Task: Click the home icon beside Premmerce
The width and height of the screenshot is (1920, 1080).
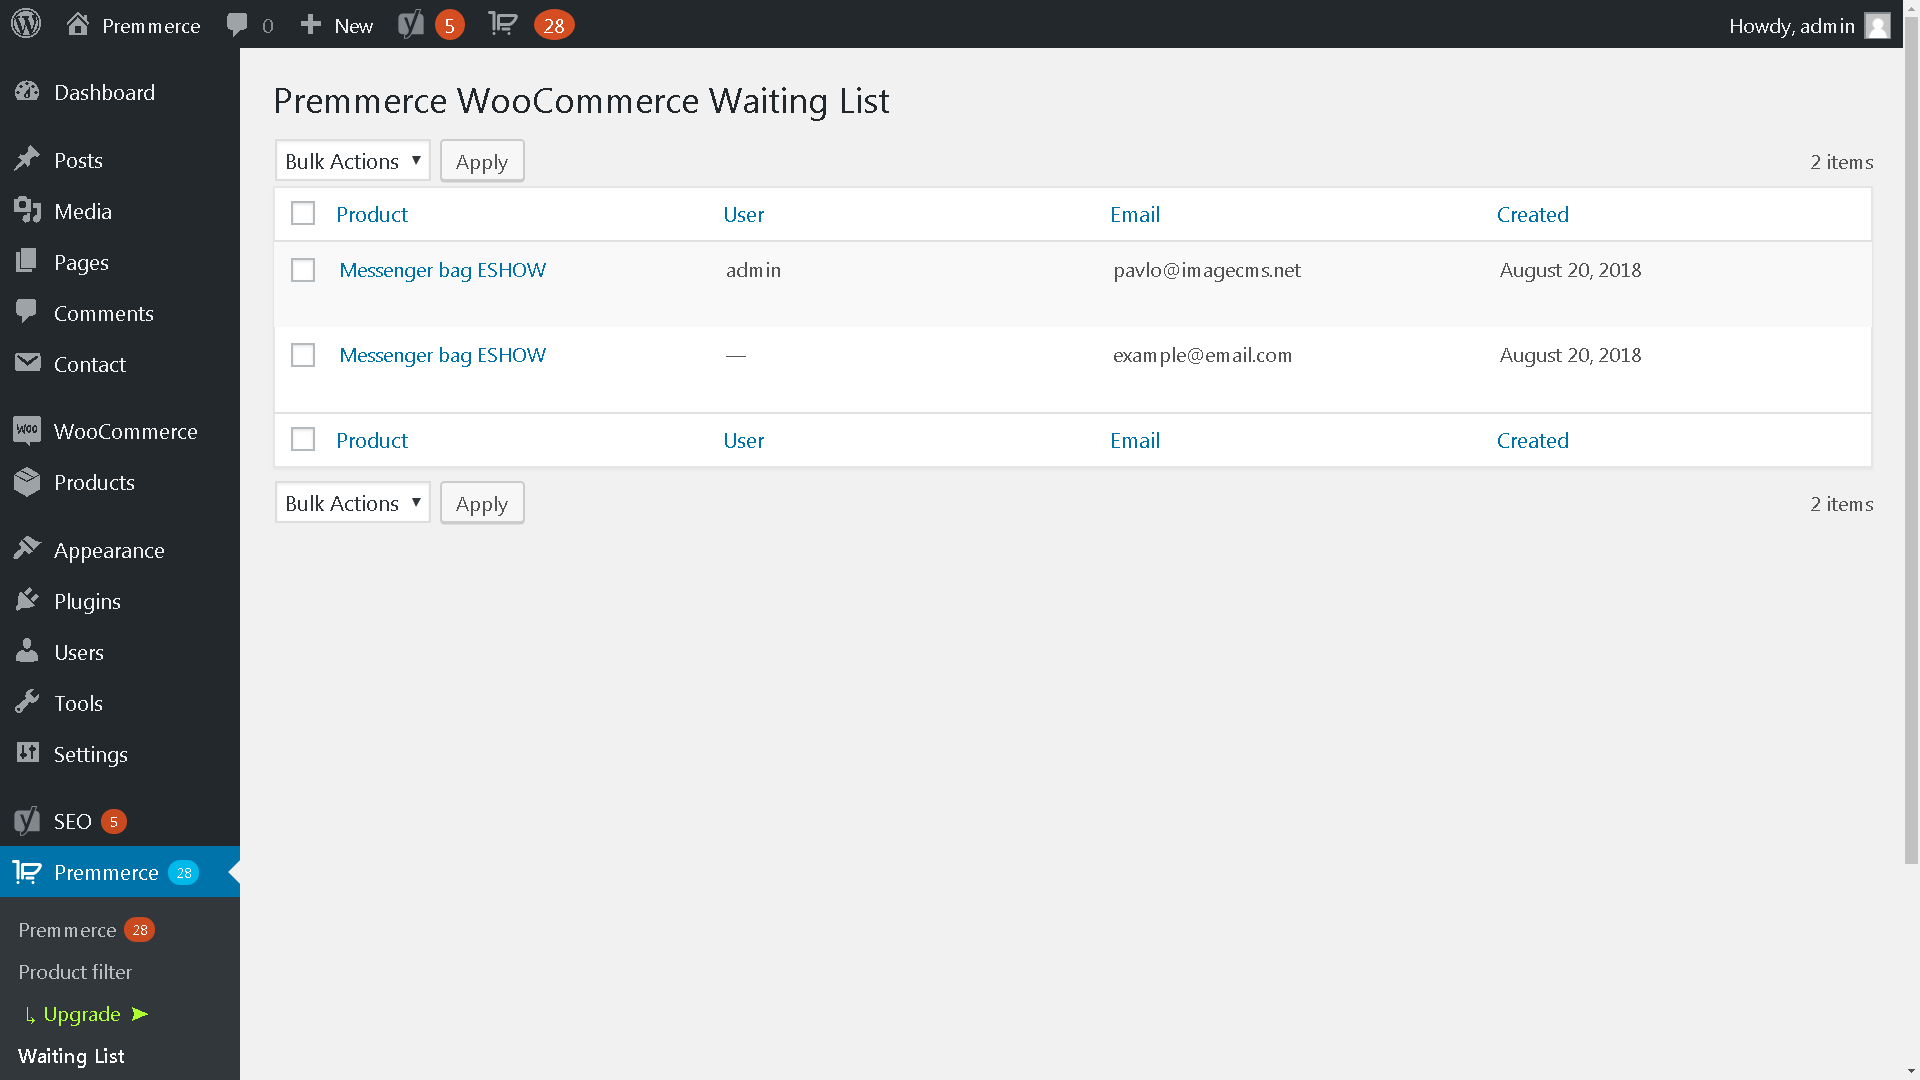Action: (x=78, y=24)
